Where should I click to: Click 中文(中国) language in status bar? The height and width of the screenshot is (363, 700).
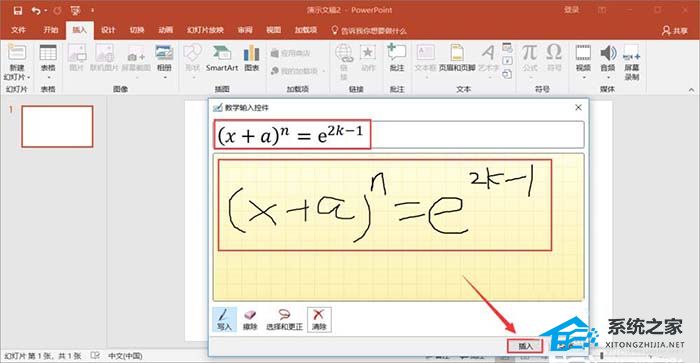[125, 356]
